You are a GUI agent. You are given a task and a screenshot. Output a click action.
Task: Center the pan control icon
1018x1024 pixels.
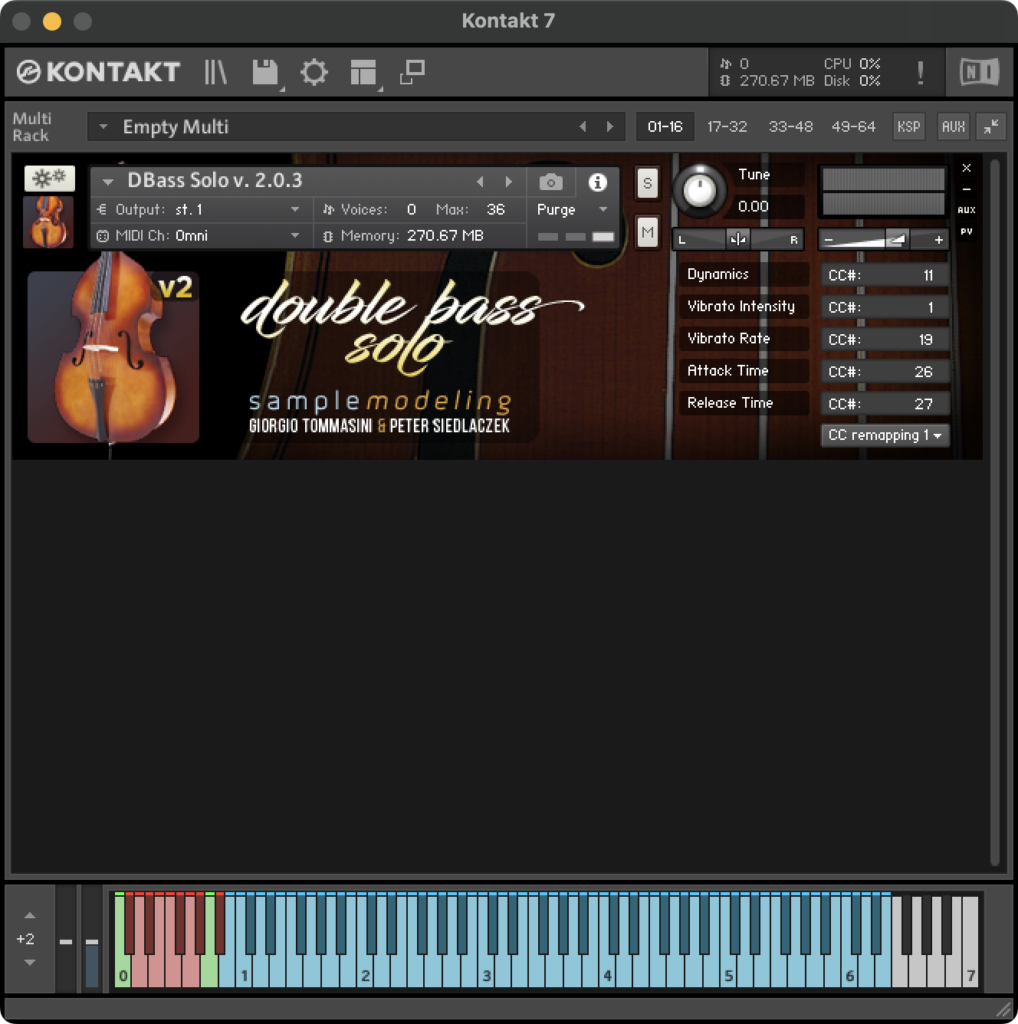coord(738,240)
